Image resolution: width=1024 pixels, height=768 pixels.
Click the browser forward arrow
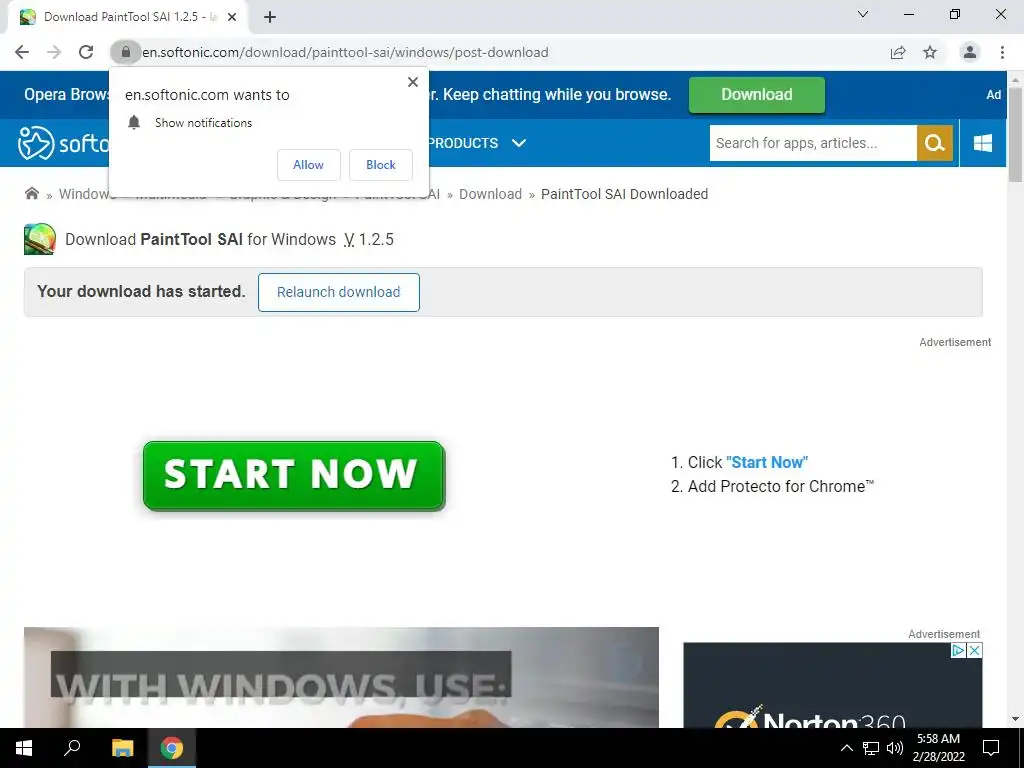tap(54, 52)
